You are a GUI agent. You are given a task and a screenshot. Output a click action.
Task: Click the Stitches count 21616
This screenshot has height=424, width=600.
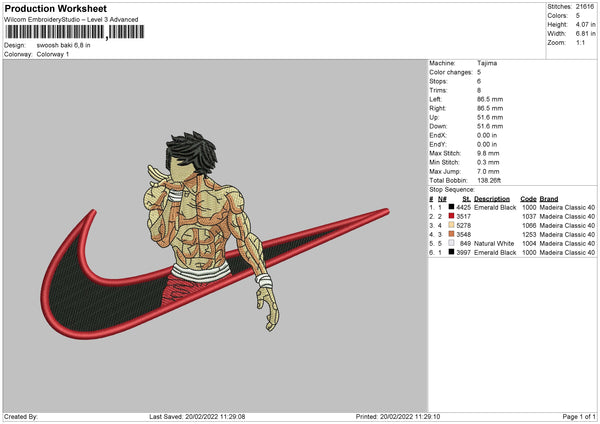(x=585, y=7)
